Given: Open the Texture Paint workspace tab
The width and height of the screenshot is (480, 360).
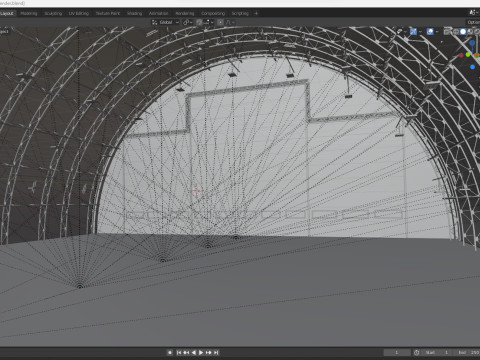Looking at the screenshot, I should pos(108,13).
